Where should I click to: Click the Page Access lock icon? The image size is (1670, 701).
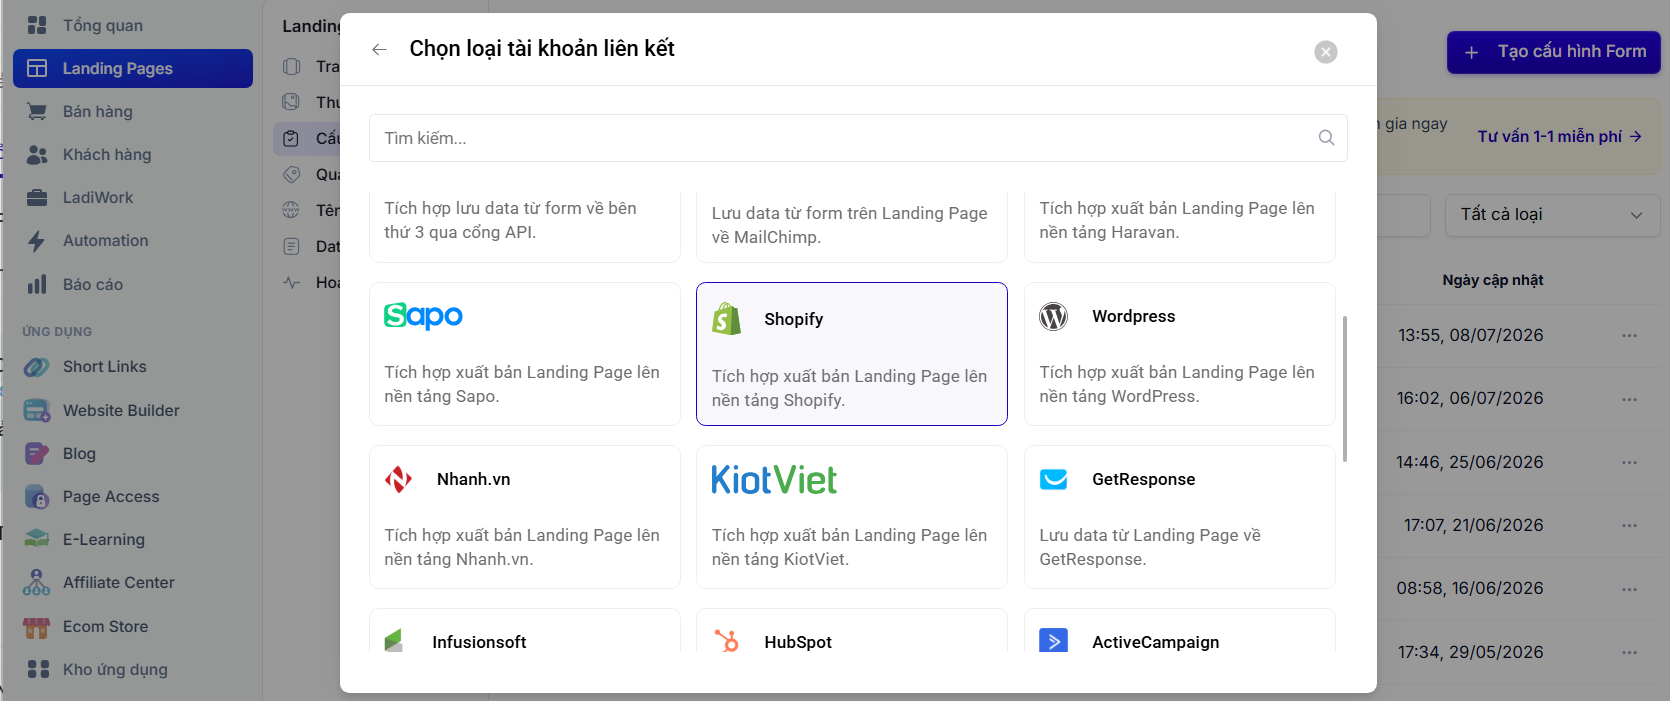click(37, 496)
